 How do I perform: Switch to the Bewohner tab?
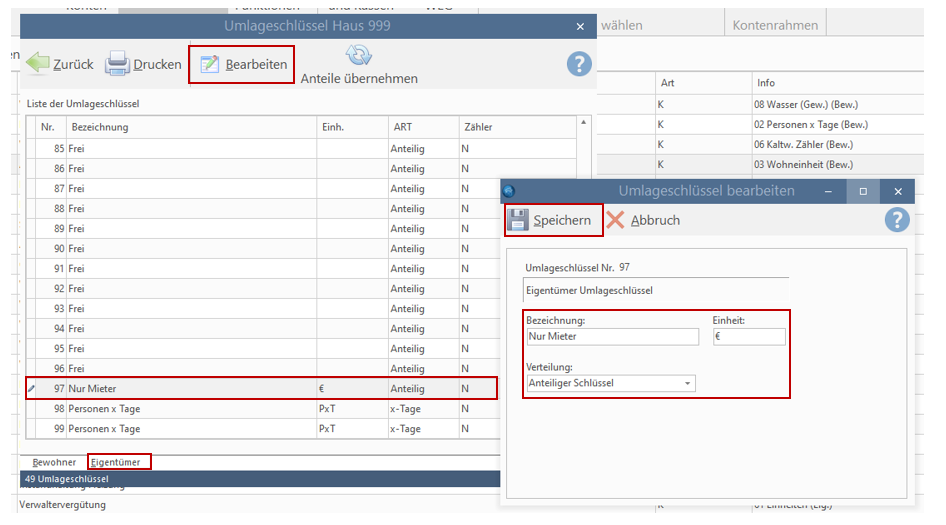pos(54,462)
